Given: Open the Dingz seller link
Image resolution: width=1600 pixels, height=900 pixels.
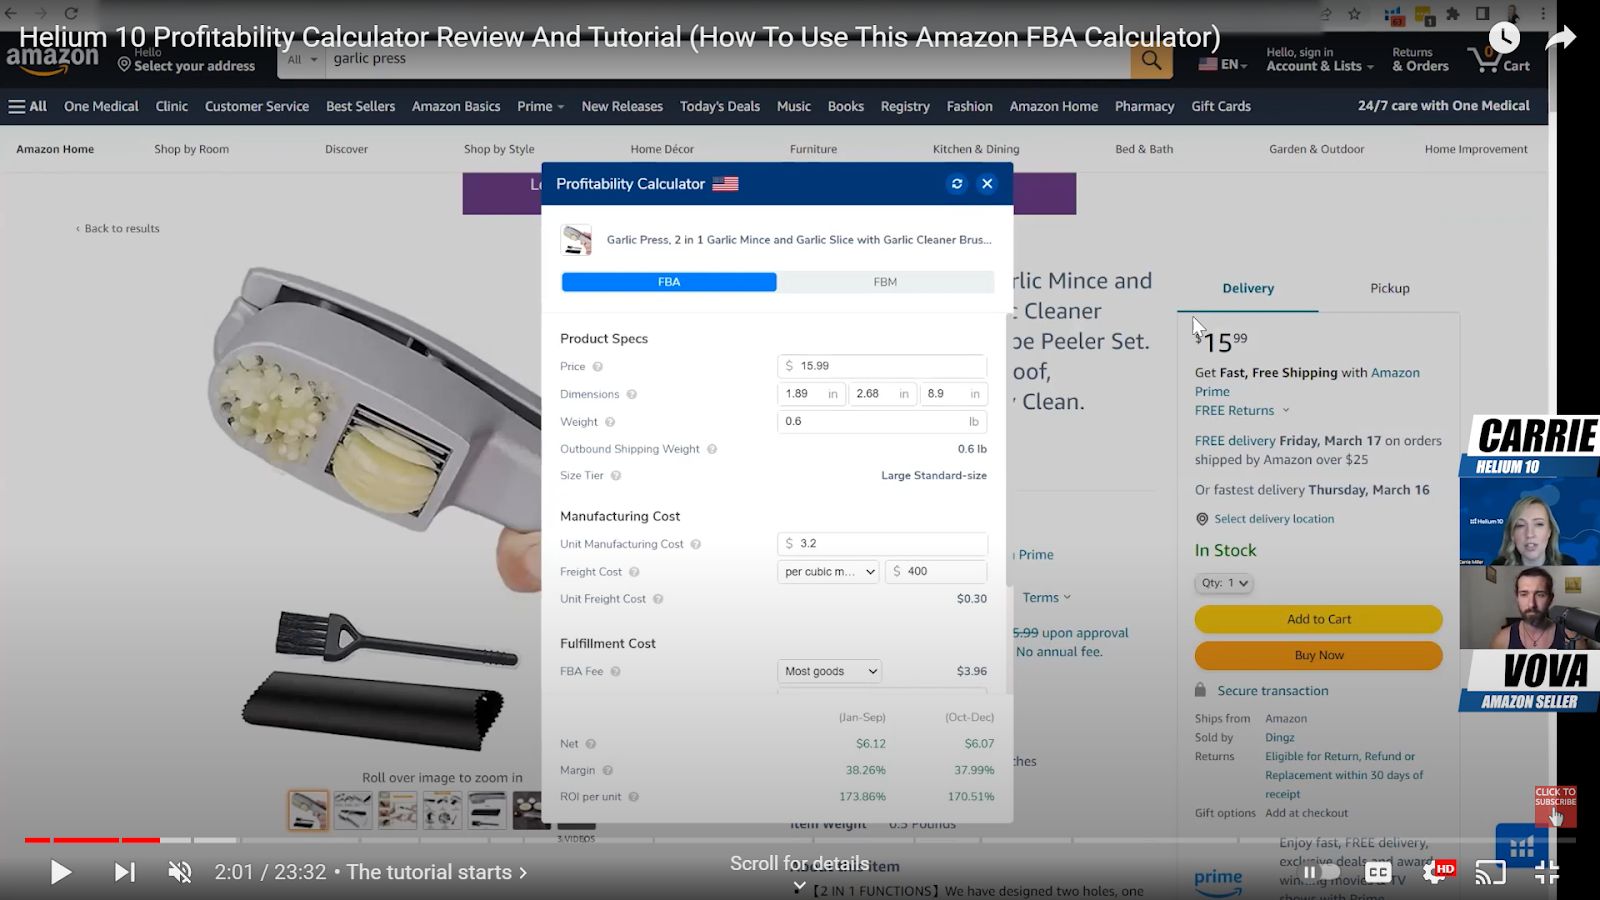Looking at the screenshot, I should [x=1280, y=738].
